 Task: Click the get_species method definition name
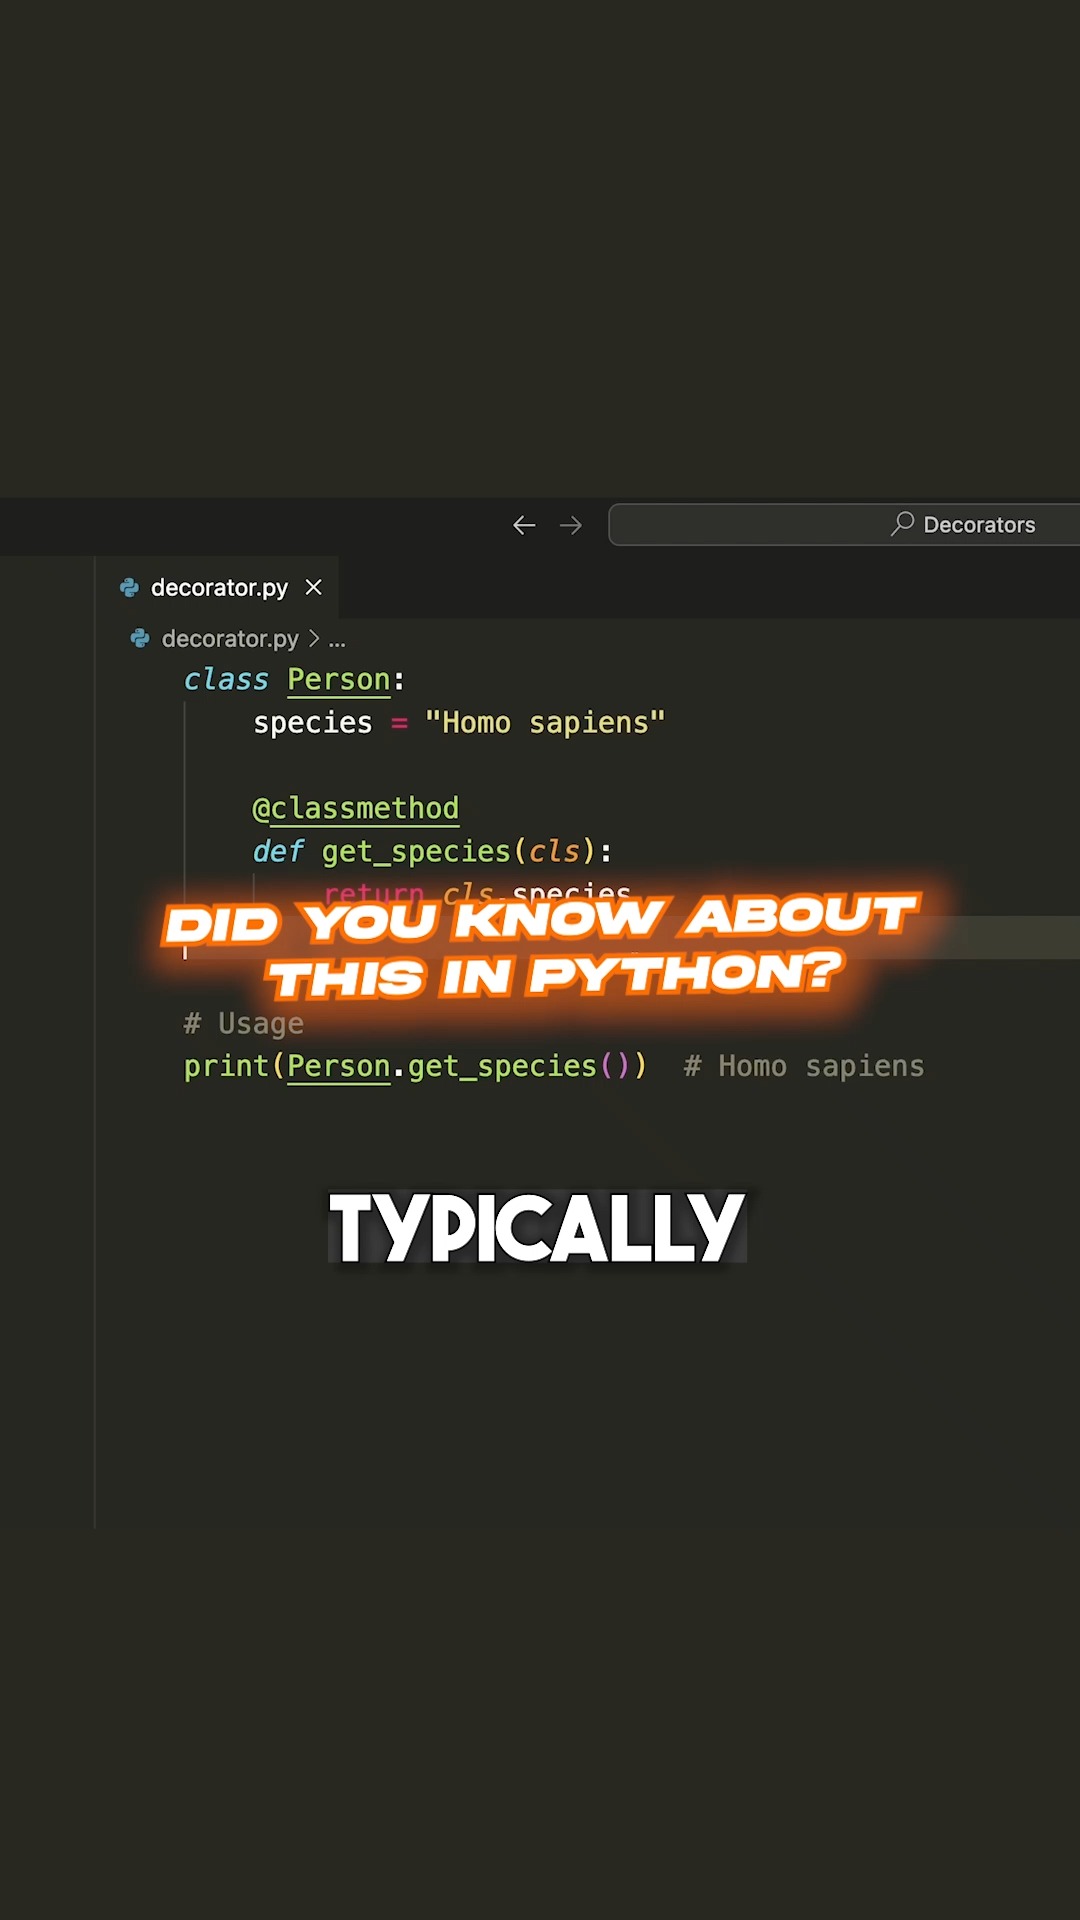[415, 851]
